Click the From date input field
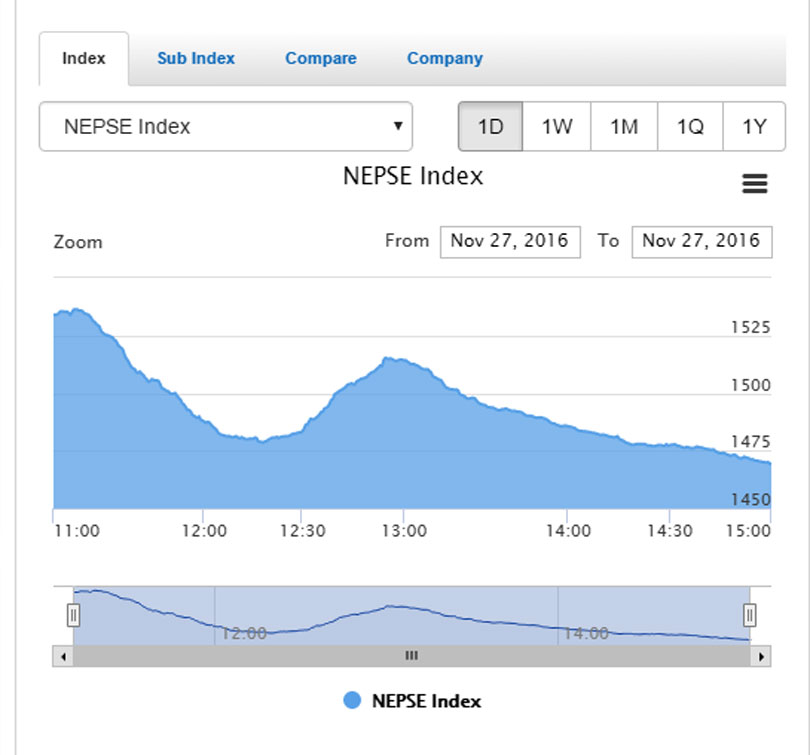 [x=510, y=242]
